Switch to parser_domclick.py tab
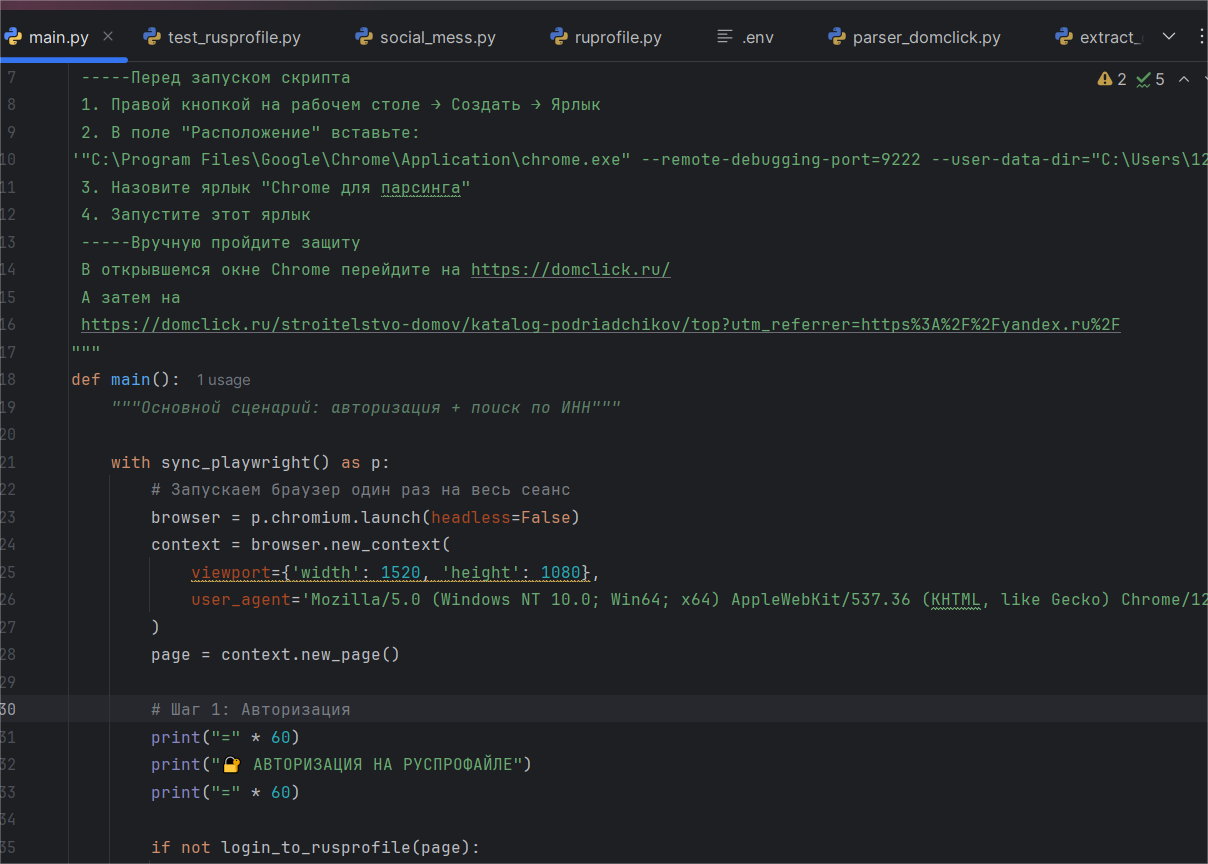The height and width of the screenshot is (864, 1208). (x=926, y=38)
